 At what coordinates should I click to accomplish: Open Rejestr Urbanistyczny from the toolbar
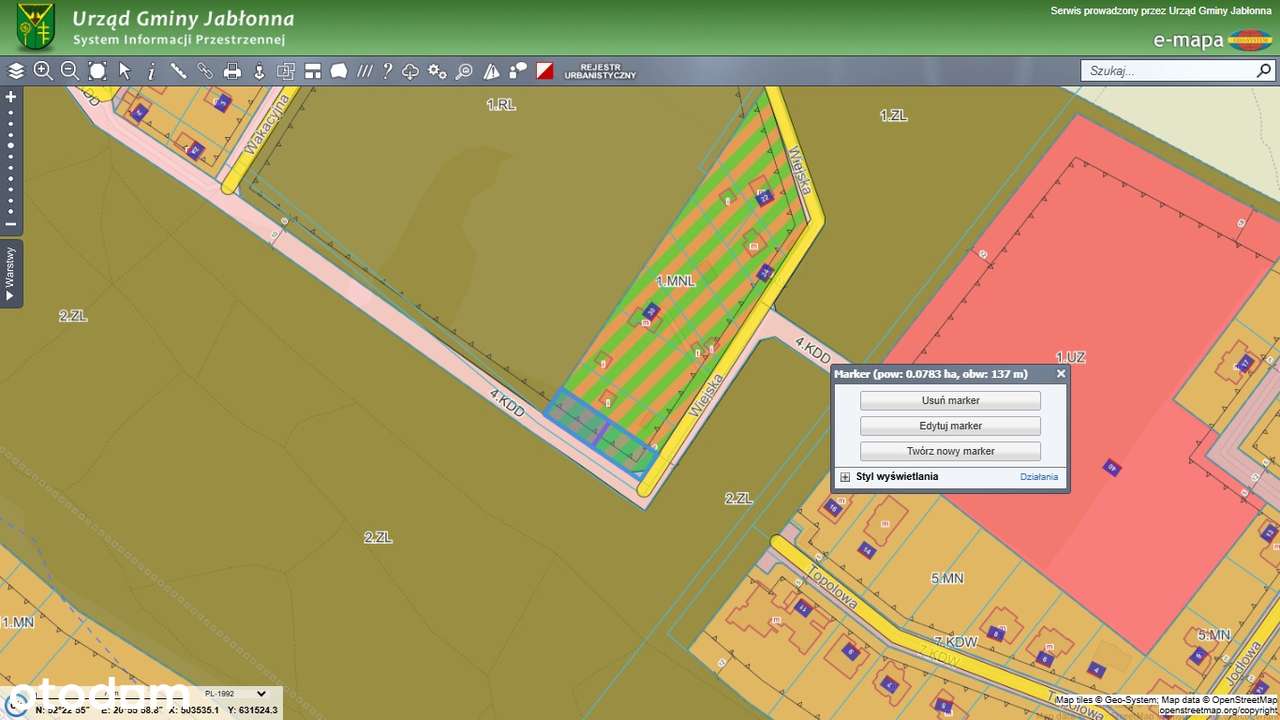coord(599,71)
